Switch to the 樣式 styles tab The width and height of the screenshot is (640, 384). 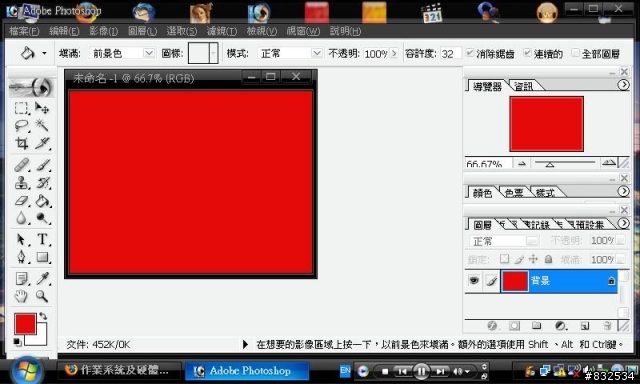(x=545, y=192)
